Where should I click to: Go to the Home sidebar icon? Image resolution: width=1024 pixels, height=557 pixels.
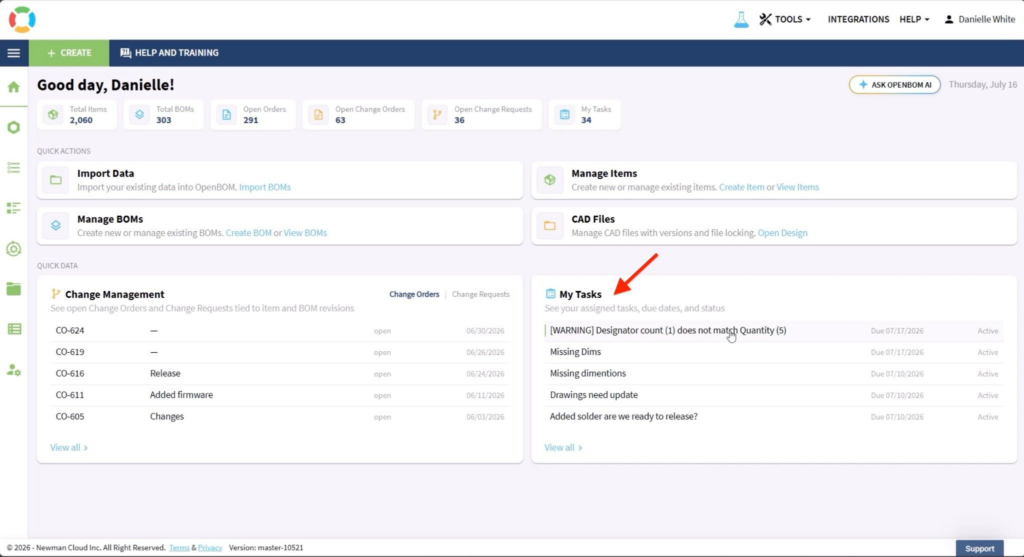(x=14, y=87)
